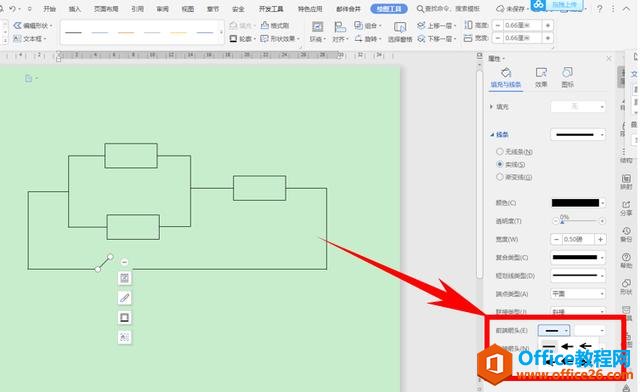Screen dimensions: 640x392
Task: Select the 格式刷 format painter icon
Action: (275, 25)
